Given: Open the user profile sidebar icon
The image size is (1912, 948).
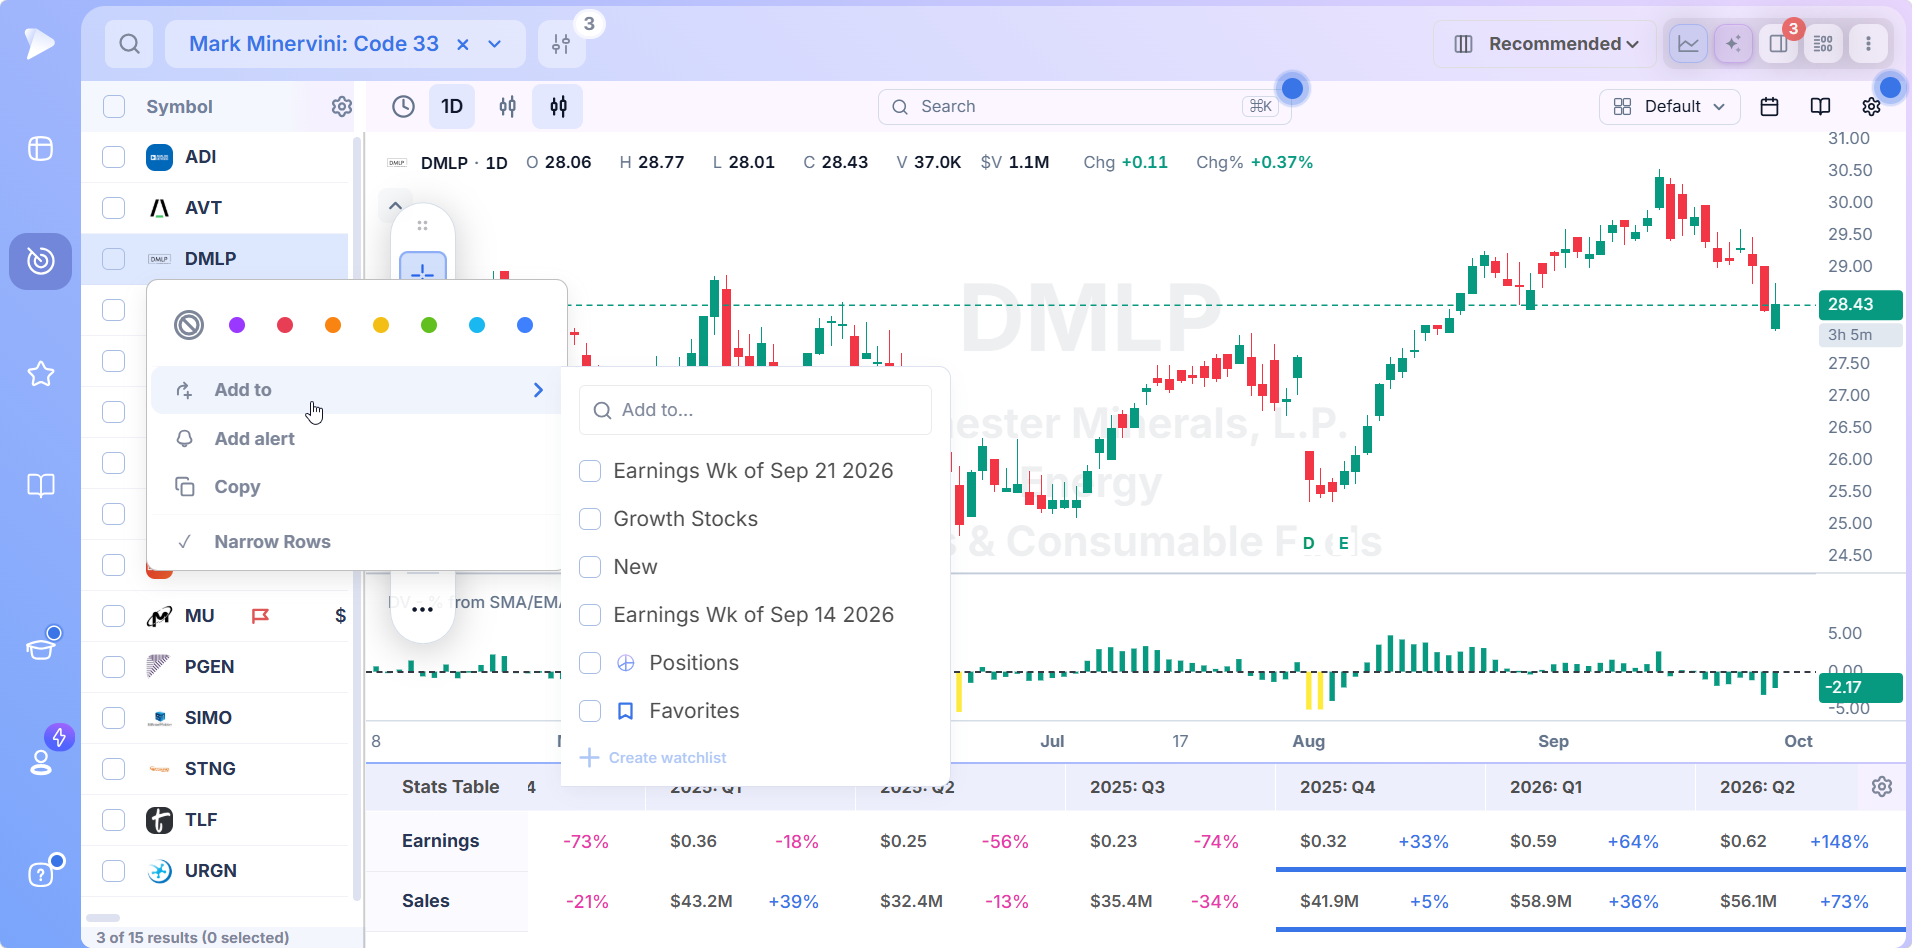Looking at the screenshot, I should pos(40,762).
